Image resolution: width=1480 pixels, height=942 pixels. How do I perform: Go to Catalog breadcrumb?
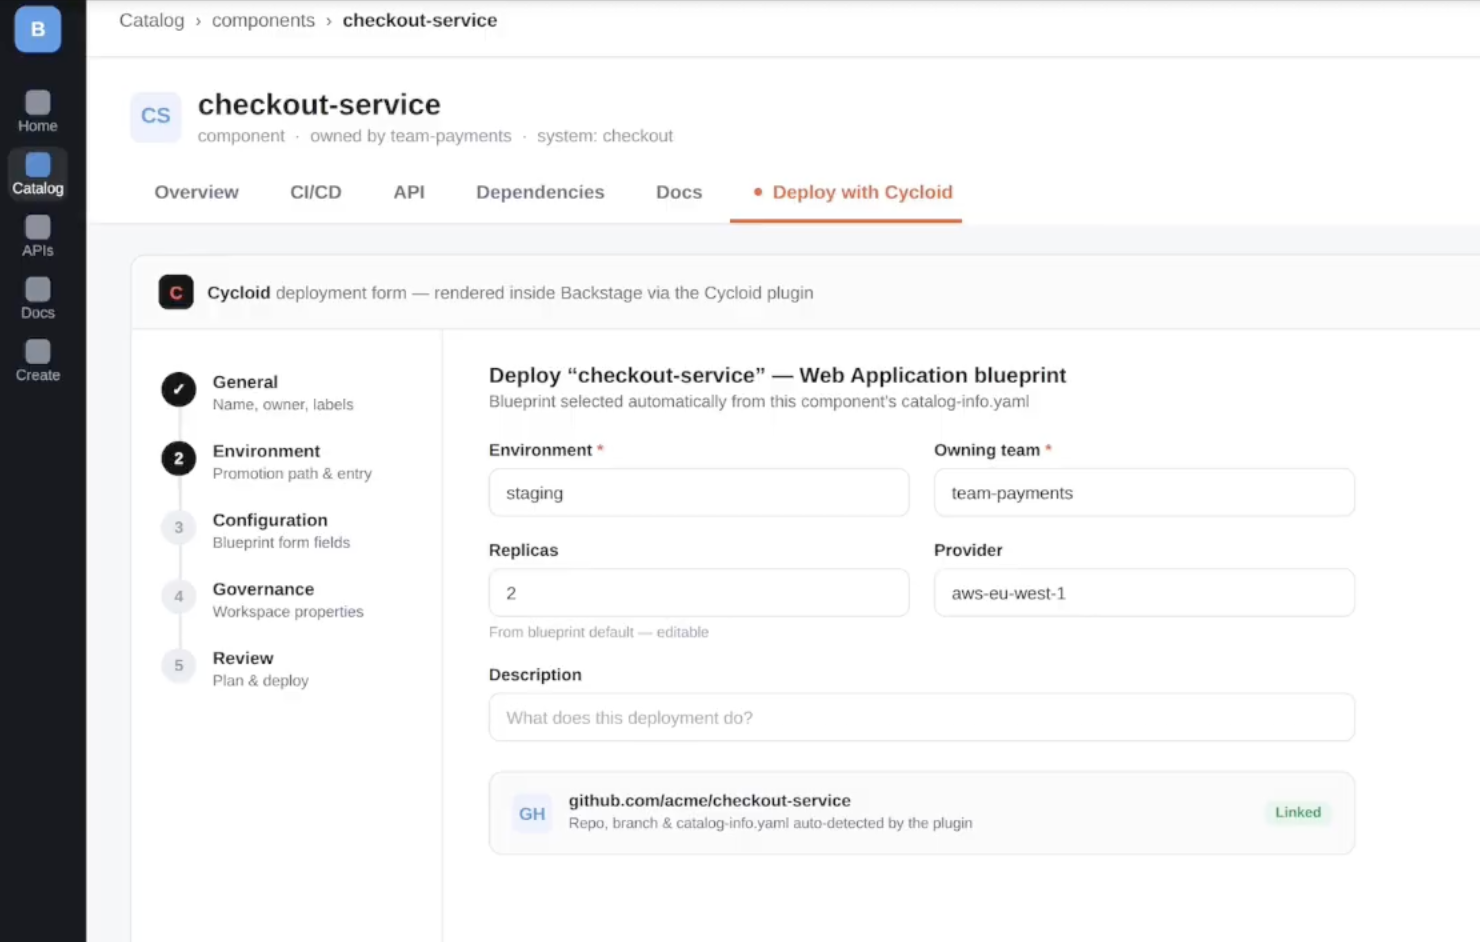(x=152, y=20)
